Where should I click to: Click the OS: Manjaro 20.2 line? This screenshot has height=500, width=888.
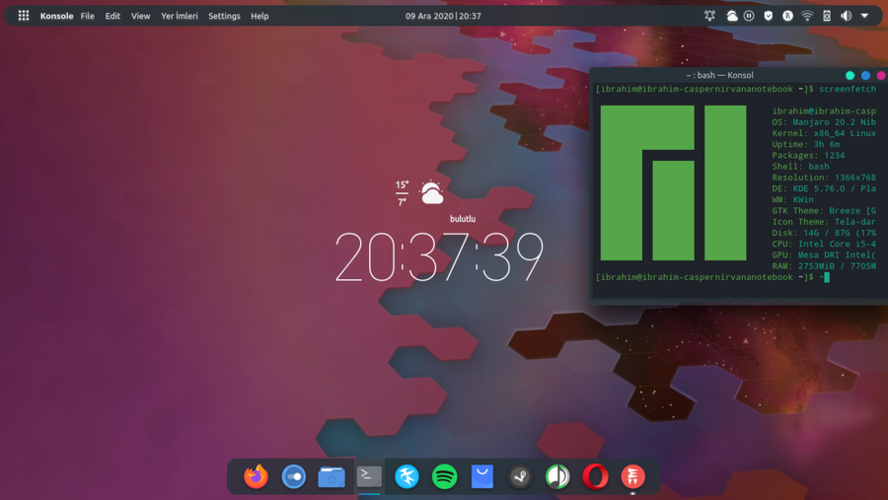pyautogui.click(x=824, y=122)
